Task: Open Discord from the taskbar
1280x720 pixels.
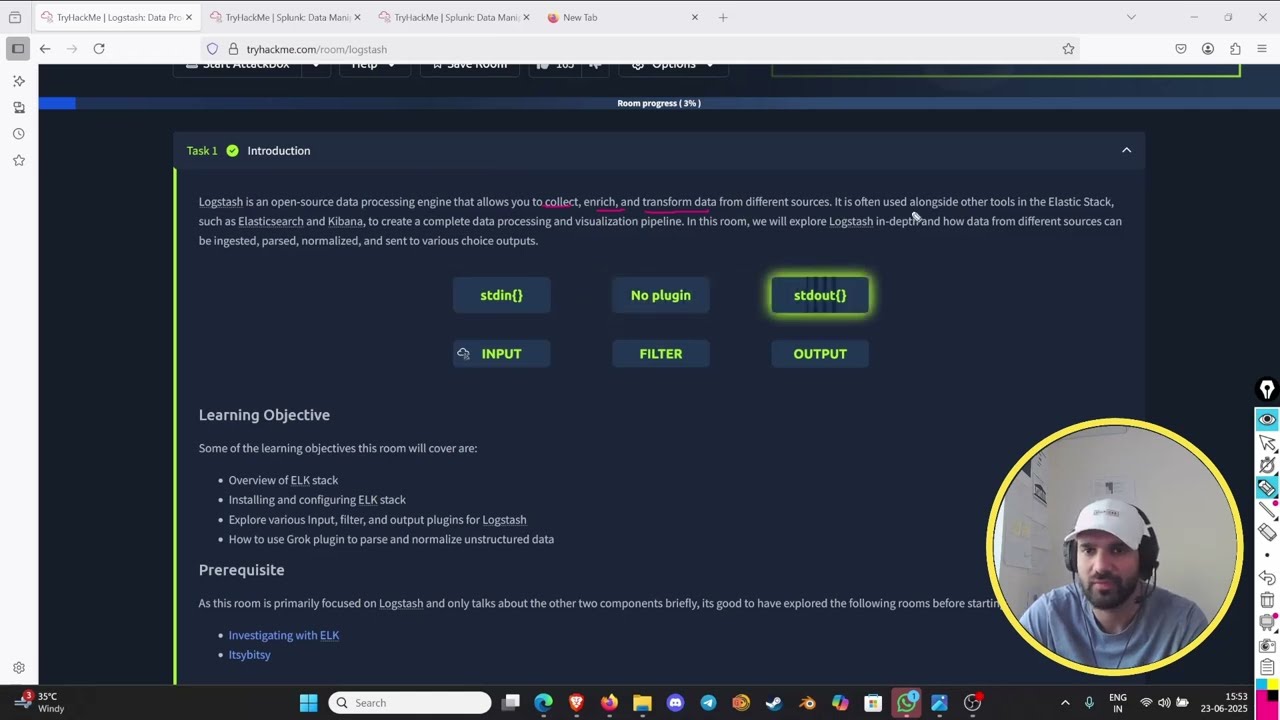Action: pyautogui.click(x=675, y=702)
